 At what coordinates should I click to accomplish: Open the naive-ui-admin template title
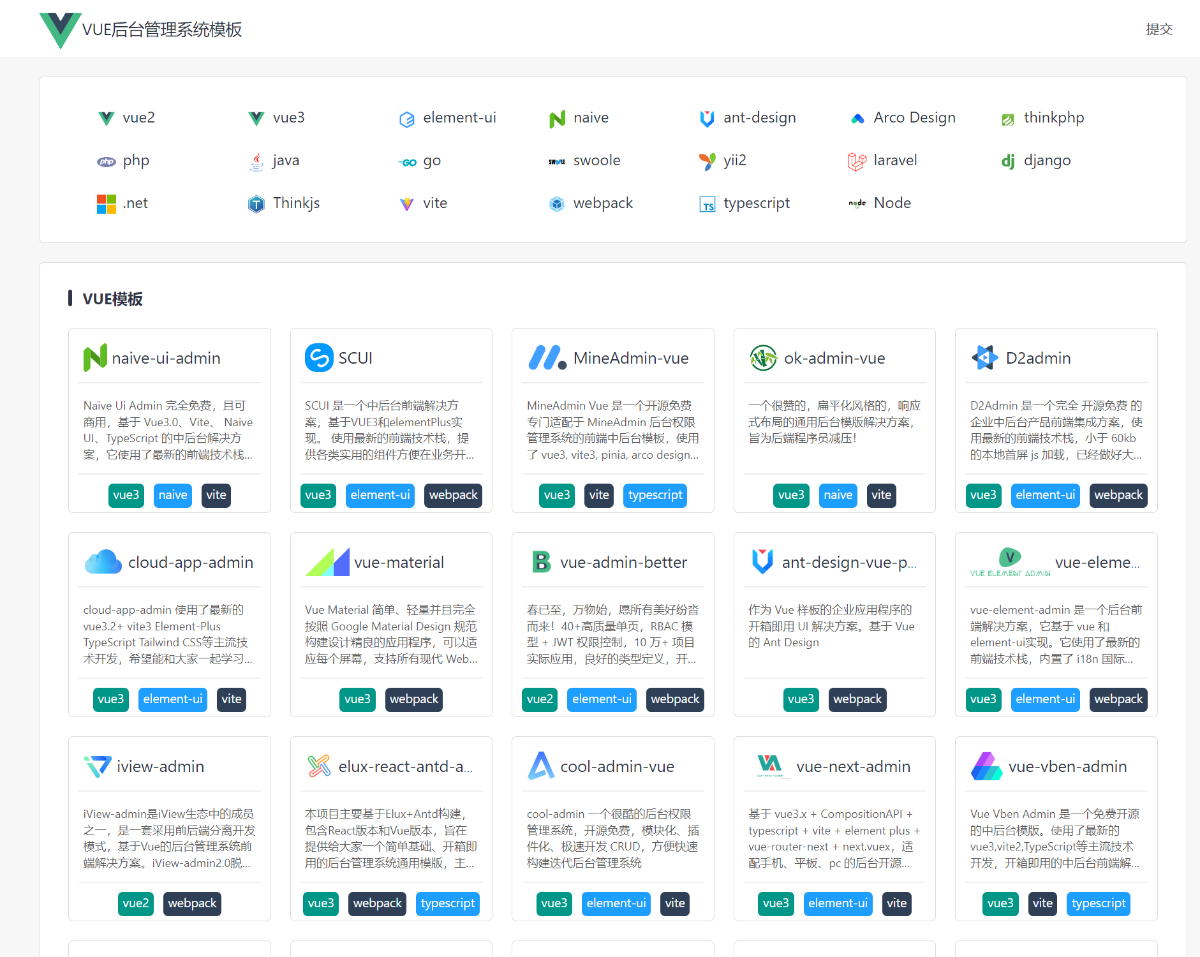click(x=166, y=358)
